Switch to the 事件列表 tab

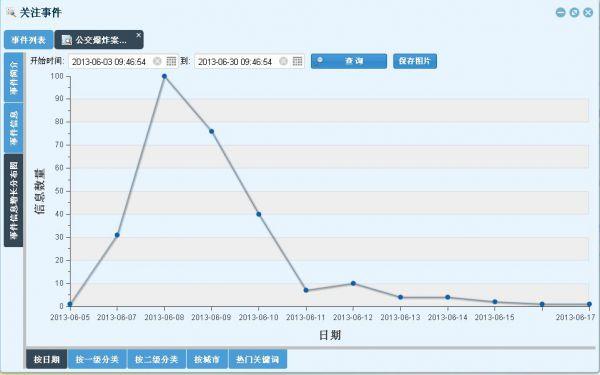(29, 40)
